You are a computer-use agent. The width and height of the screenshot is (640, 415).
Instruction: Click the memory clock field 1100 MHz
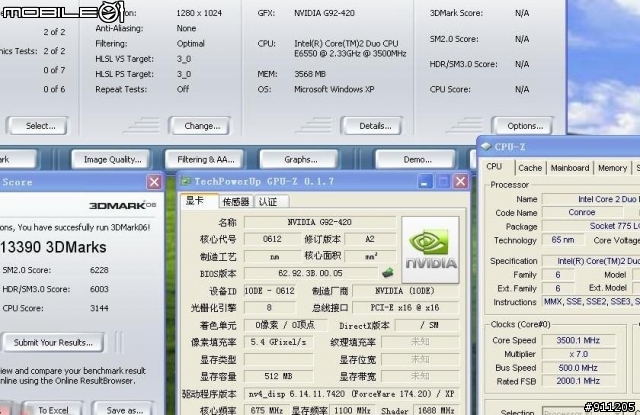352,410
